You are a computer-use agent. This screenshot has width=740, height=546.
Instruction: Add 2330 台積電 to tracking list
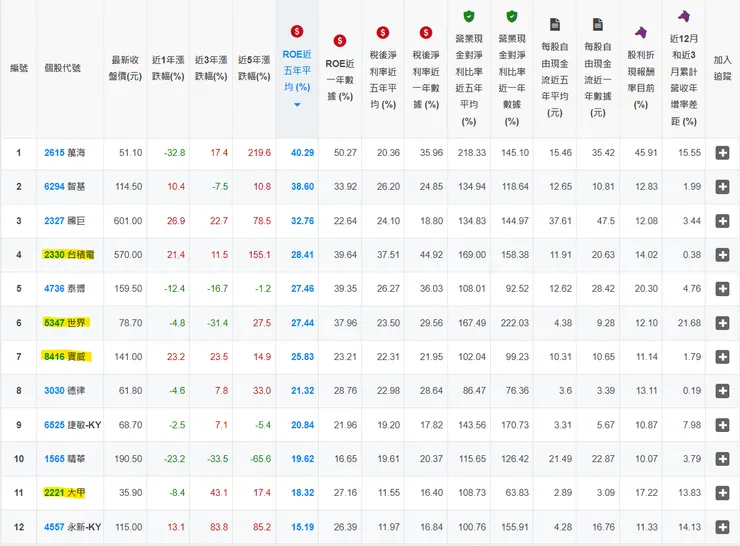(722, 255)
